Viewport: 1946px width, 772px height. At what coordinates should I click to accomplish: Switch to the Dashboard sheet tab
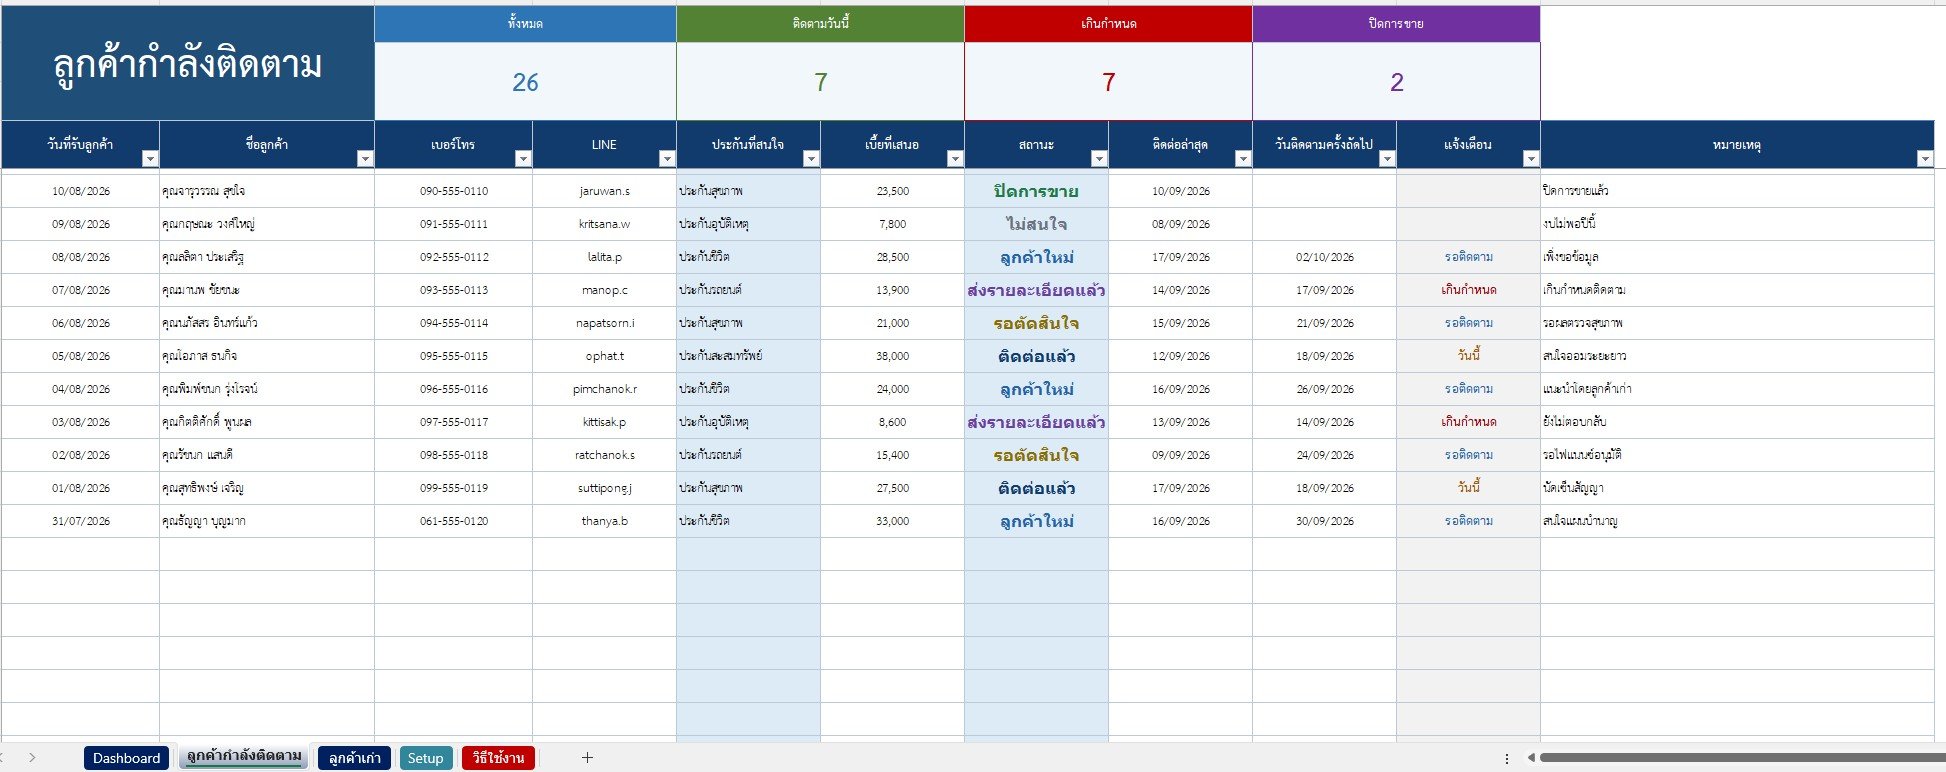point(126,758)
